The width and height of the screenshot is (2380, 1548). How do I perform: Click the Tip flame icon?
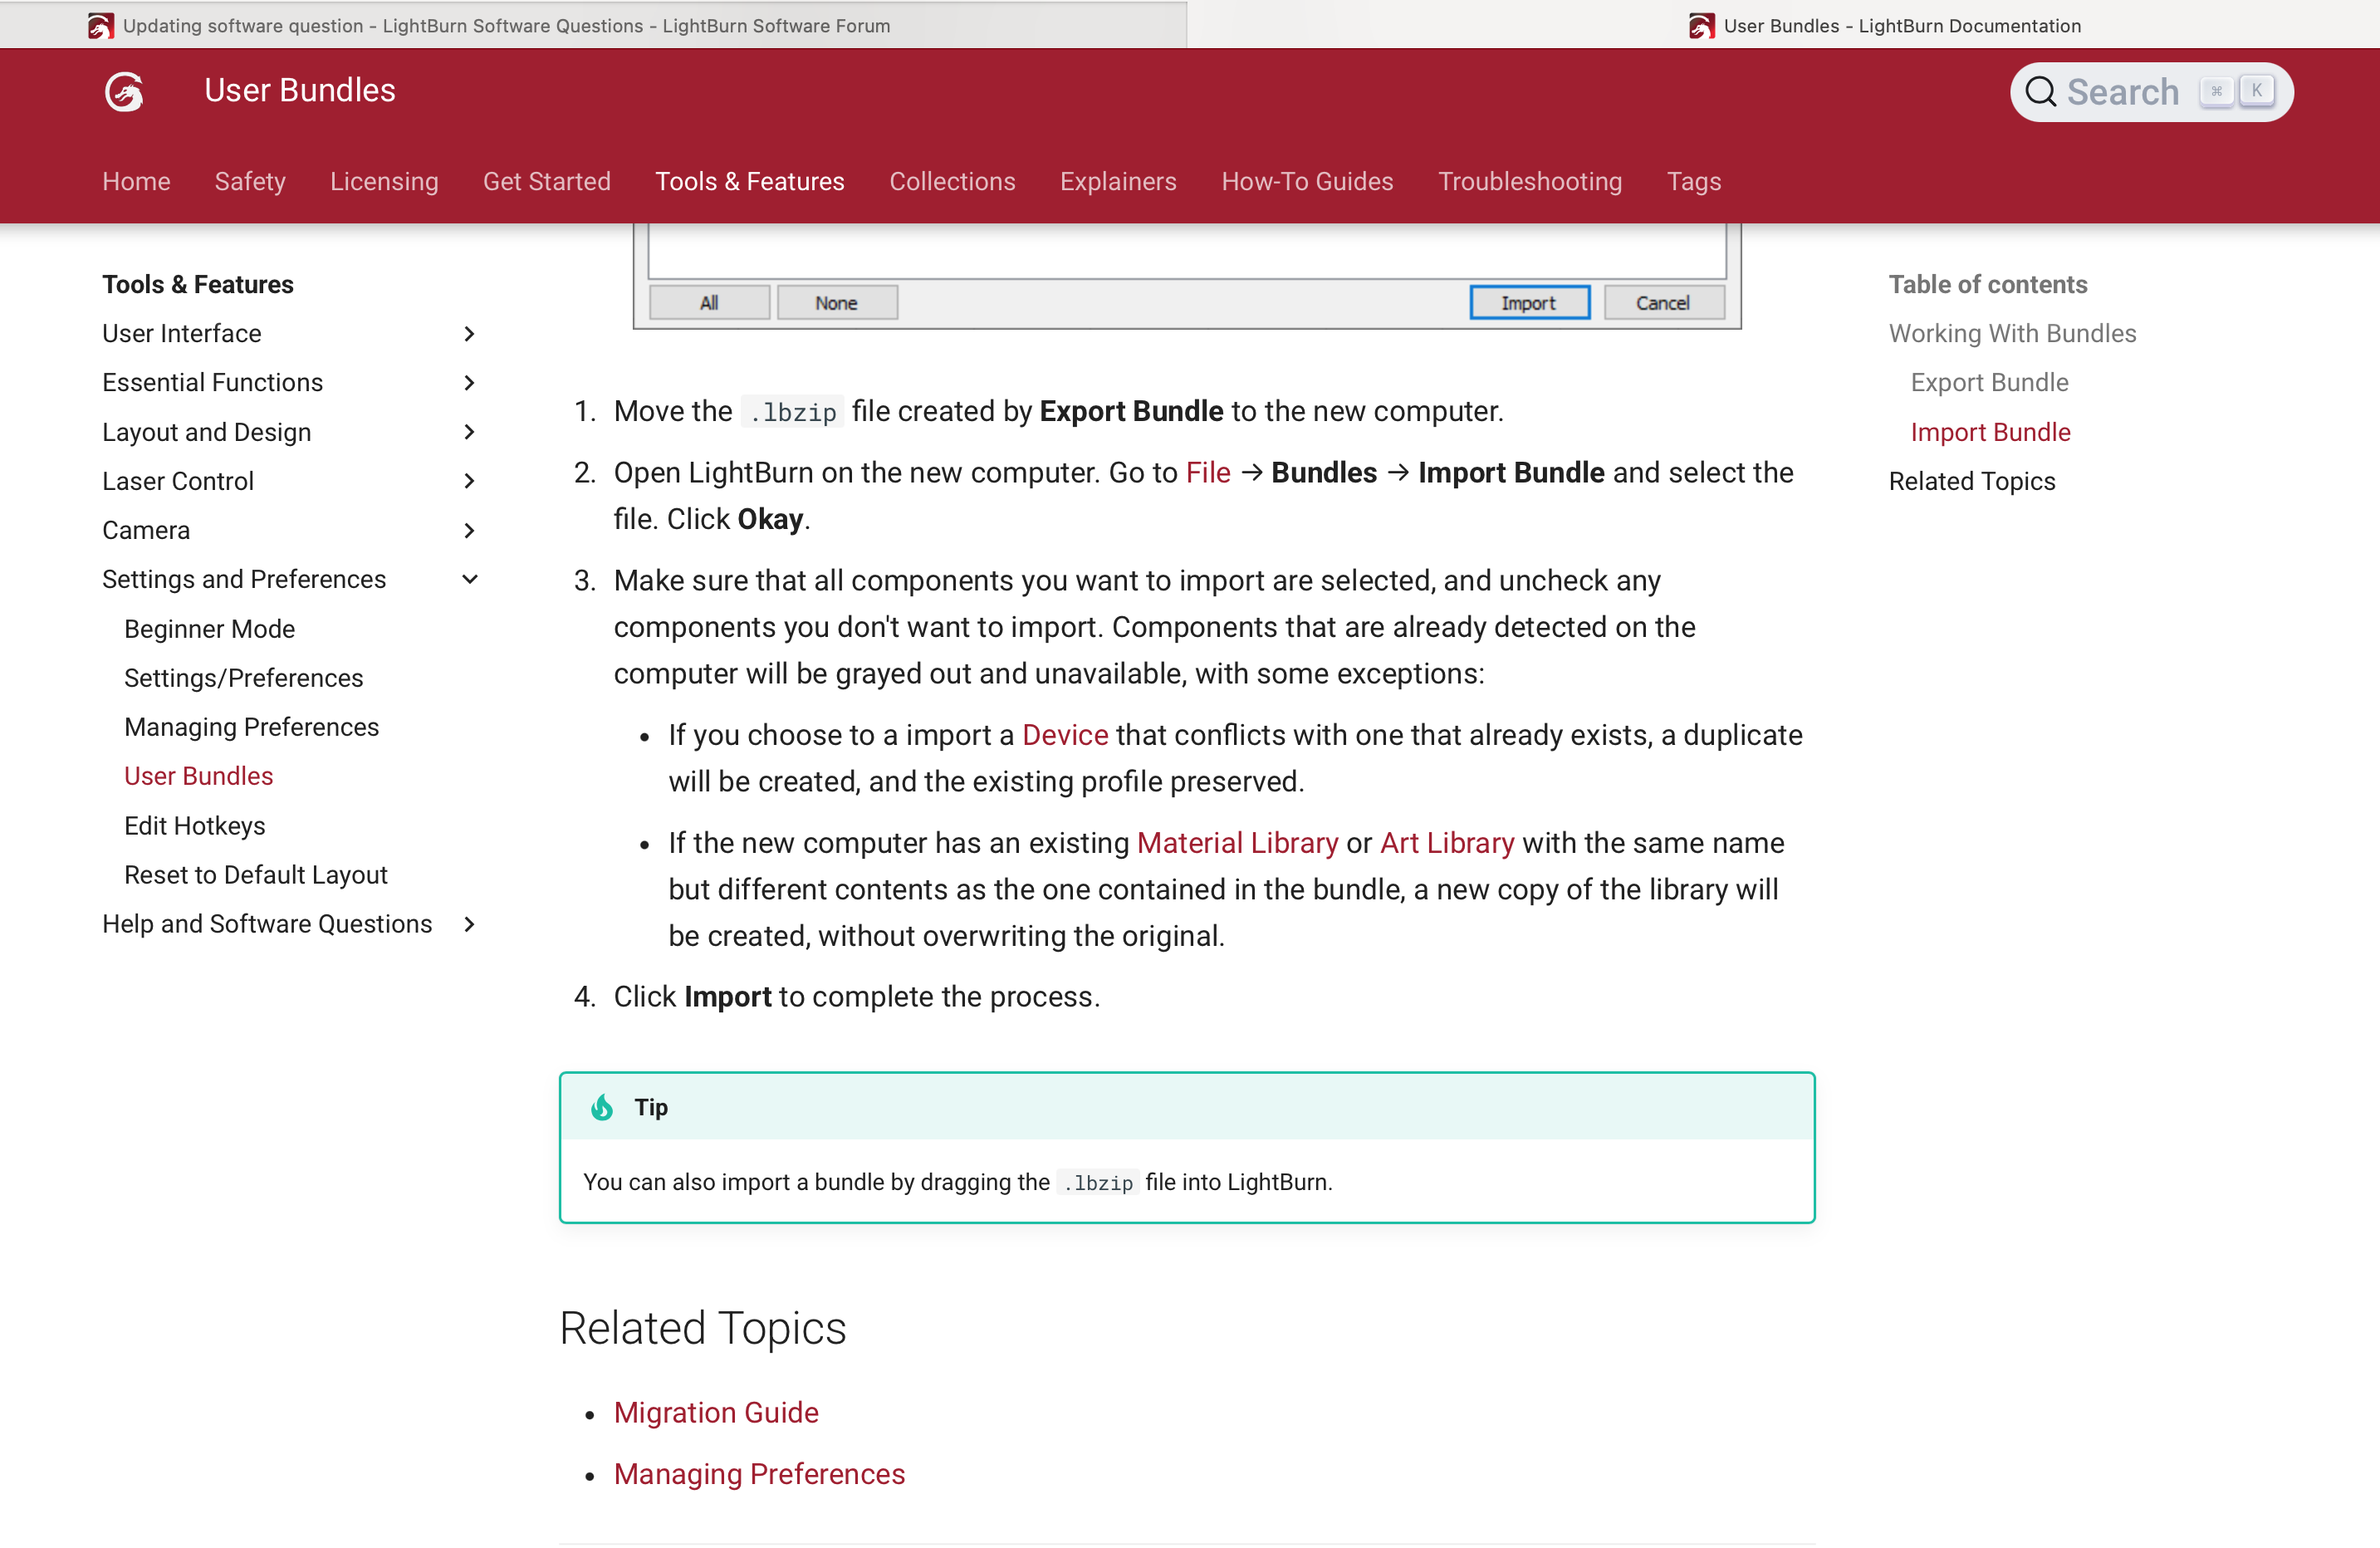pos(602,1107)
